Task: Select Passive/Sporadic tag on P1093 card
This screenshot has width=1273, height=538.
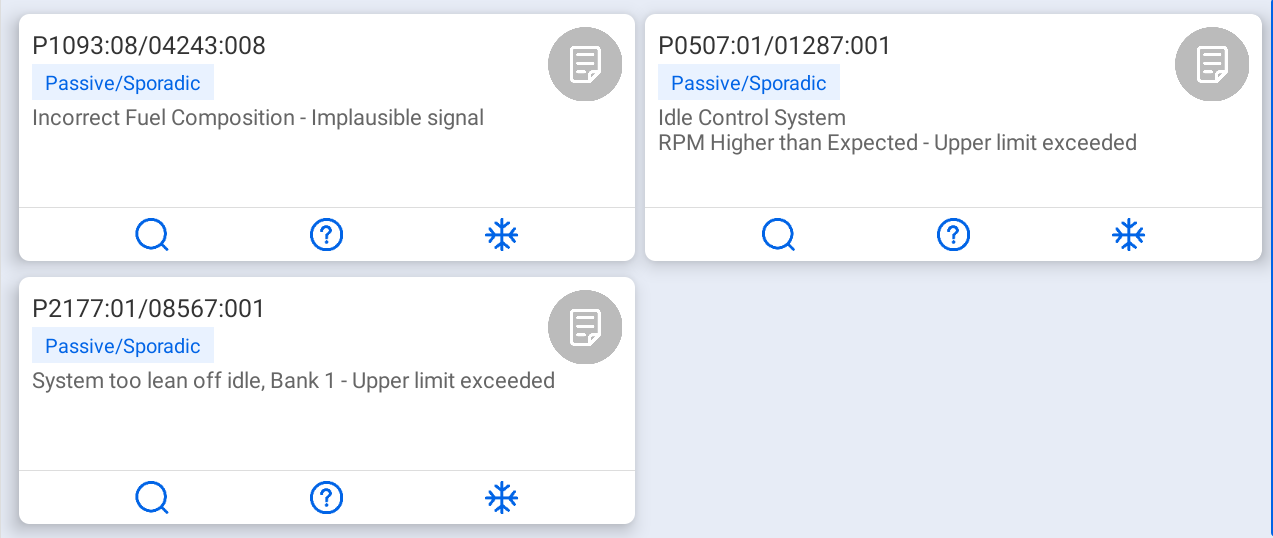Action: coord(123,83)
